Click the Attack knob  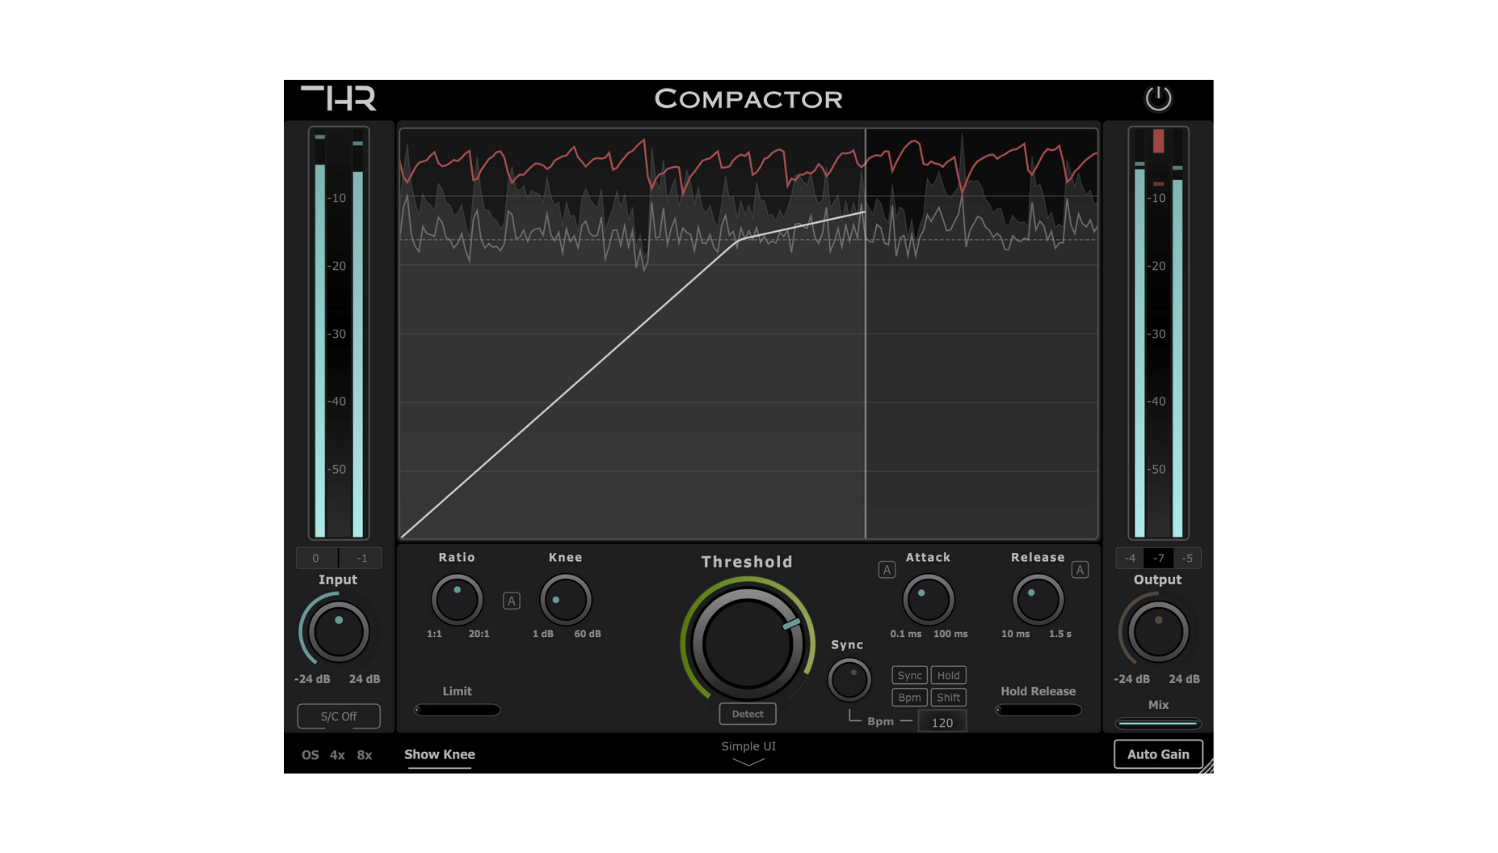[928, 600]
